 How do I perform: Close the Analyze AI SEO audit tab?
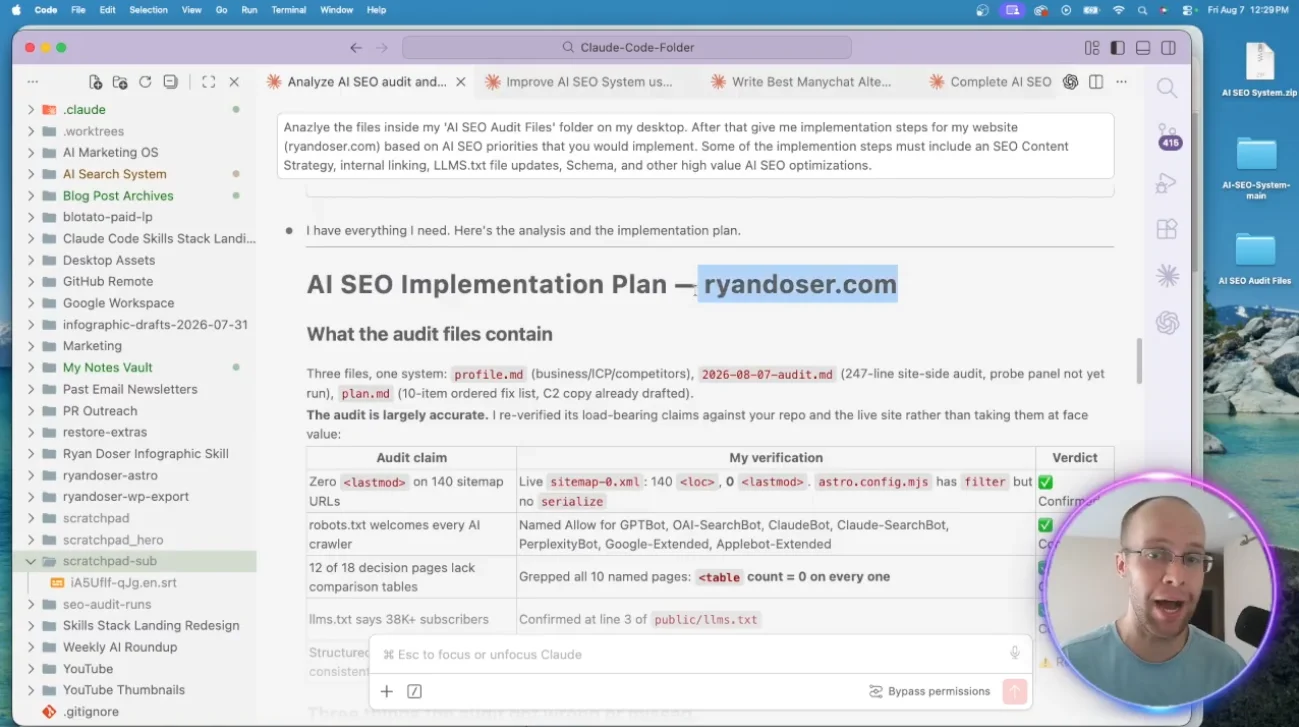(460, 82)
